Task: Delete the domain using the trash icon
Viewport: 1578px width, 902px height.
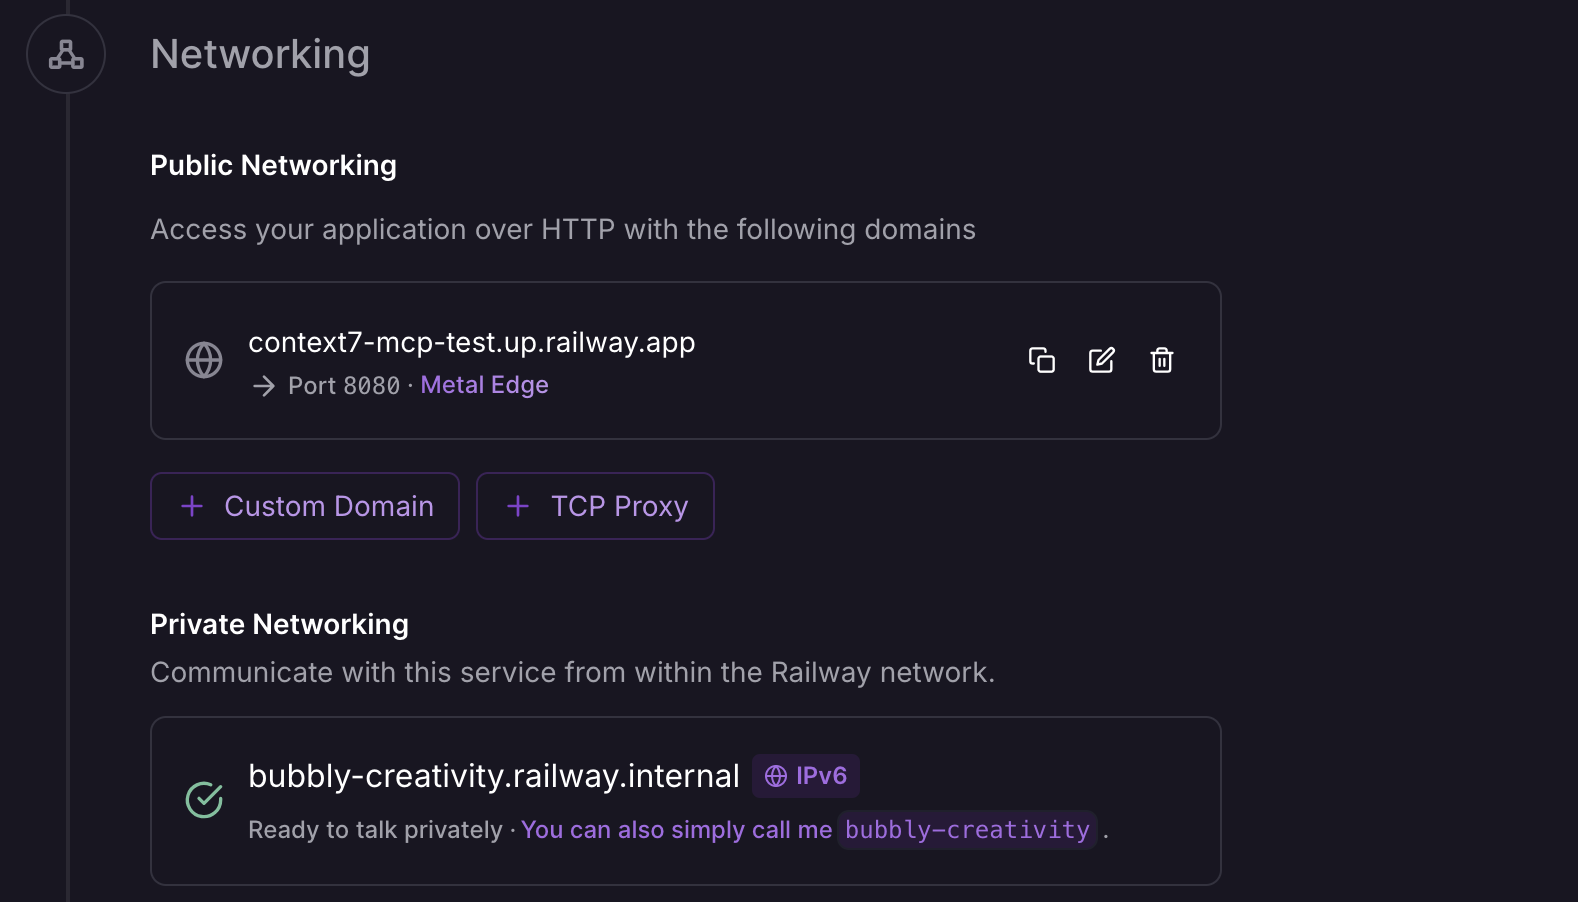Action: (1161, 359)
